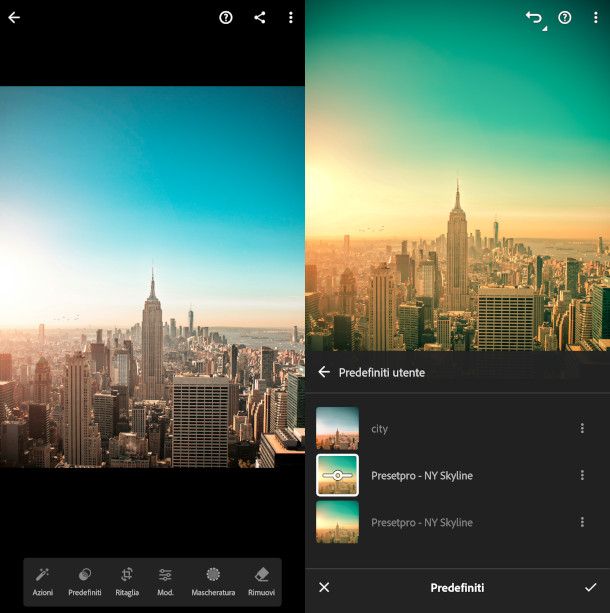Screen dimensions: 610x613
Task: Open options for selected Presetpro - NY Skyline
Action: pyautogui.click(x=582, y=476)
